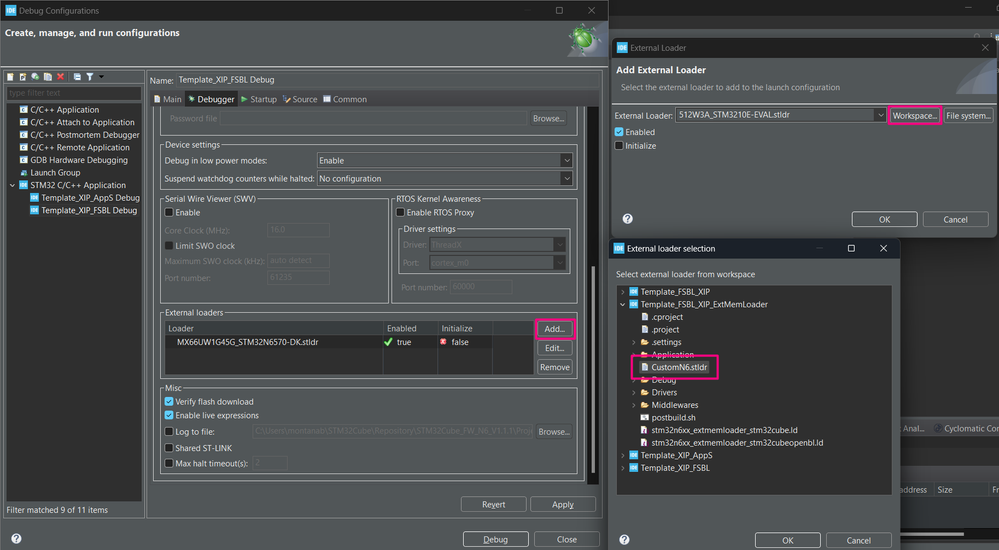Select CustomN6.stldr file
The width and height of the screenshot is (999, 550).
point(674,367)
